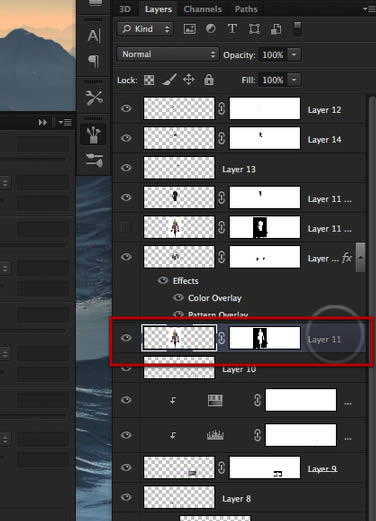Open the Opacity slider arrow
This screenshot has width=376, height=521.
point(294,54)
